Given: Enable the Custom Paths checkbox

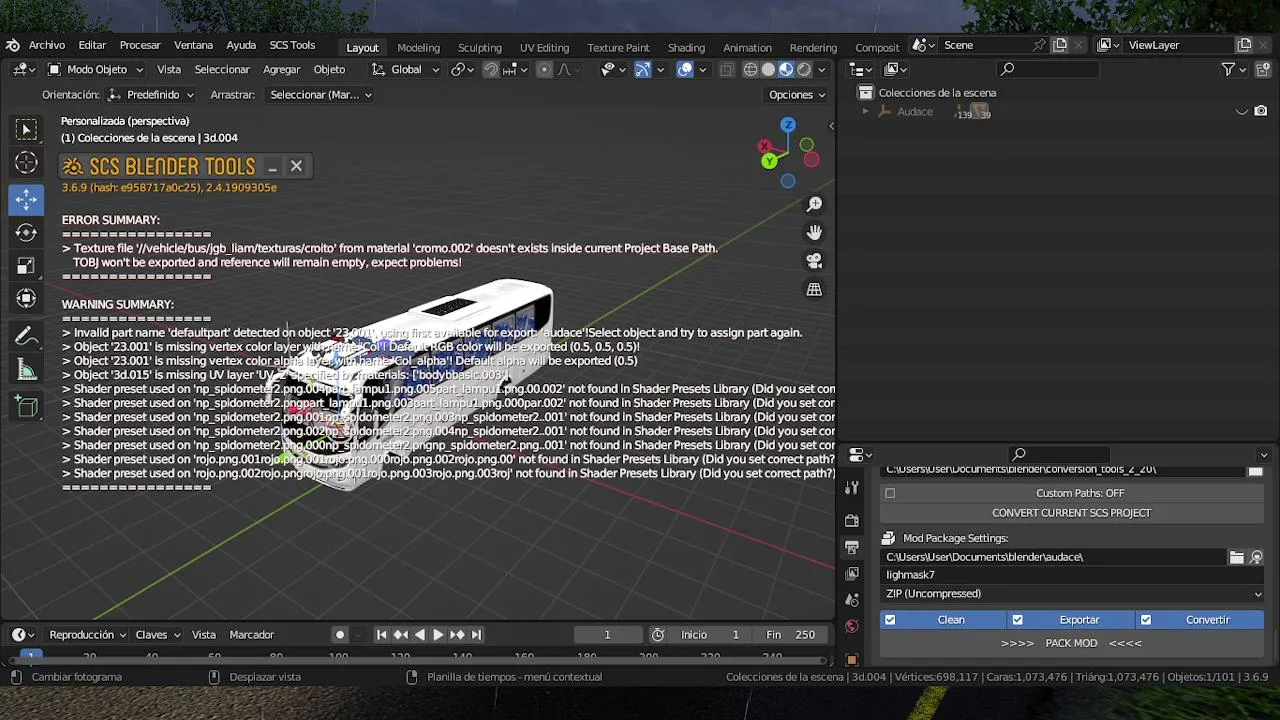Looking at the screenshot, I should pyautogui.click(x=890, y=493).
